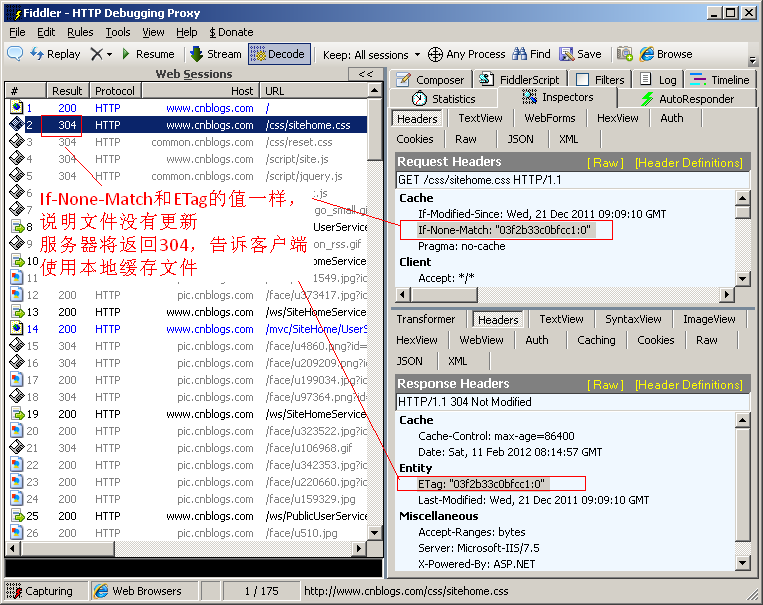Select the Transformer response tab
The height and width of the screenshot is (605, 763).
tap(425, 319)
